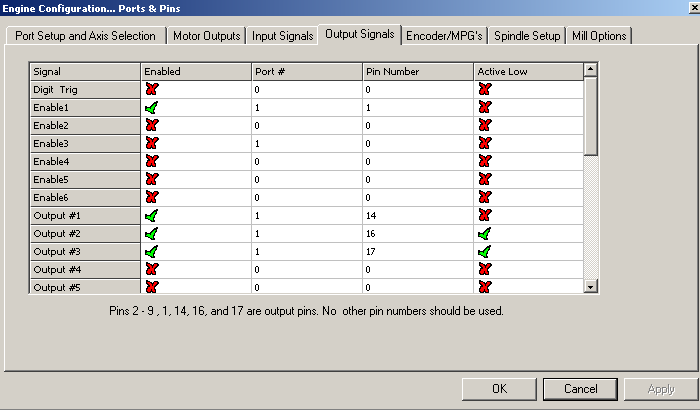700x410 pixels.
Task: Click the Enabled green check for Output #1
Action: pyautogui.click(x=152, y=215)
